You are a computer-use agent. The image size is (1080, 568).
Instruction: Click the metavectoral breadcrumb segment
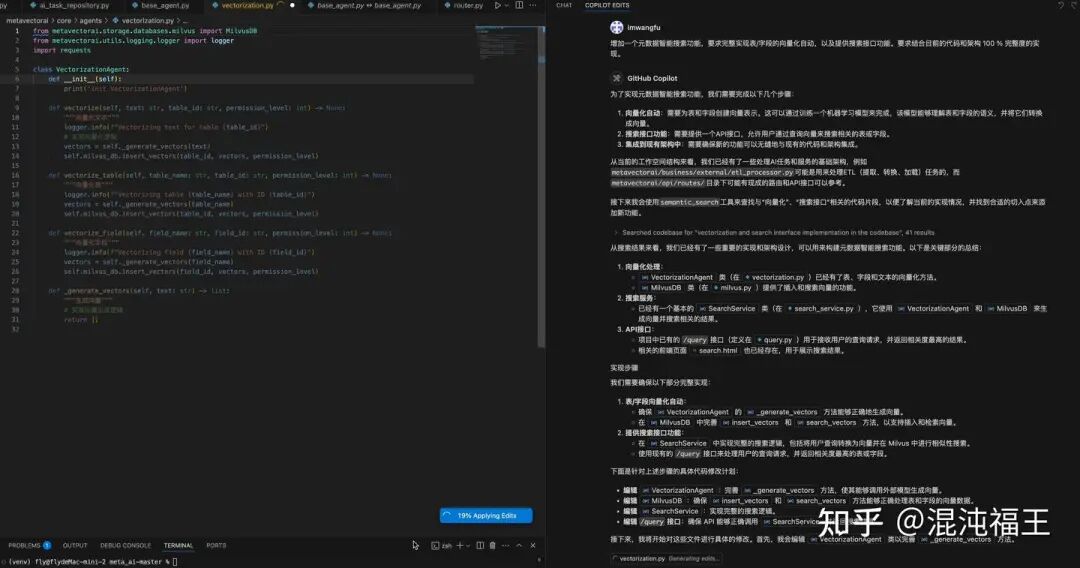[27, 21]
